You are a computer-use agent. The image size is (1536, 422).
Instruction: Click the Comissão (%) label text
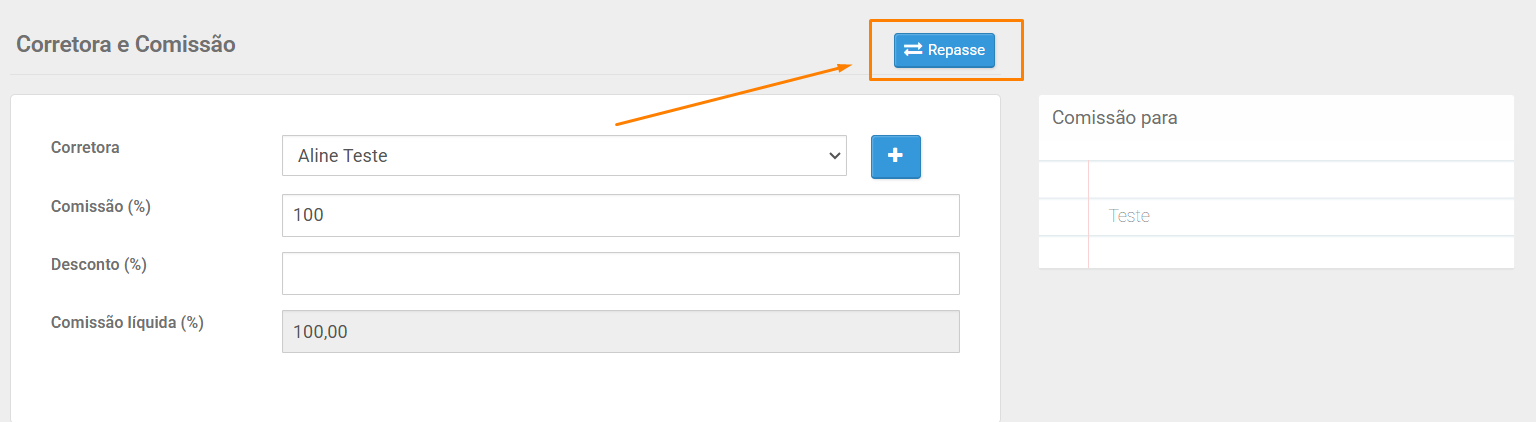point(101,206)
